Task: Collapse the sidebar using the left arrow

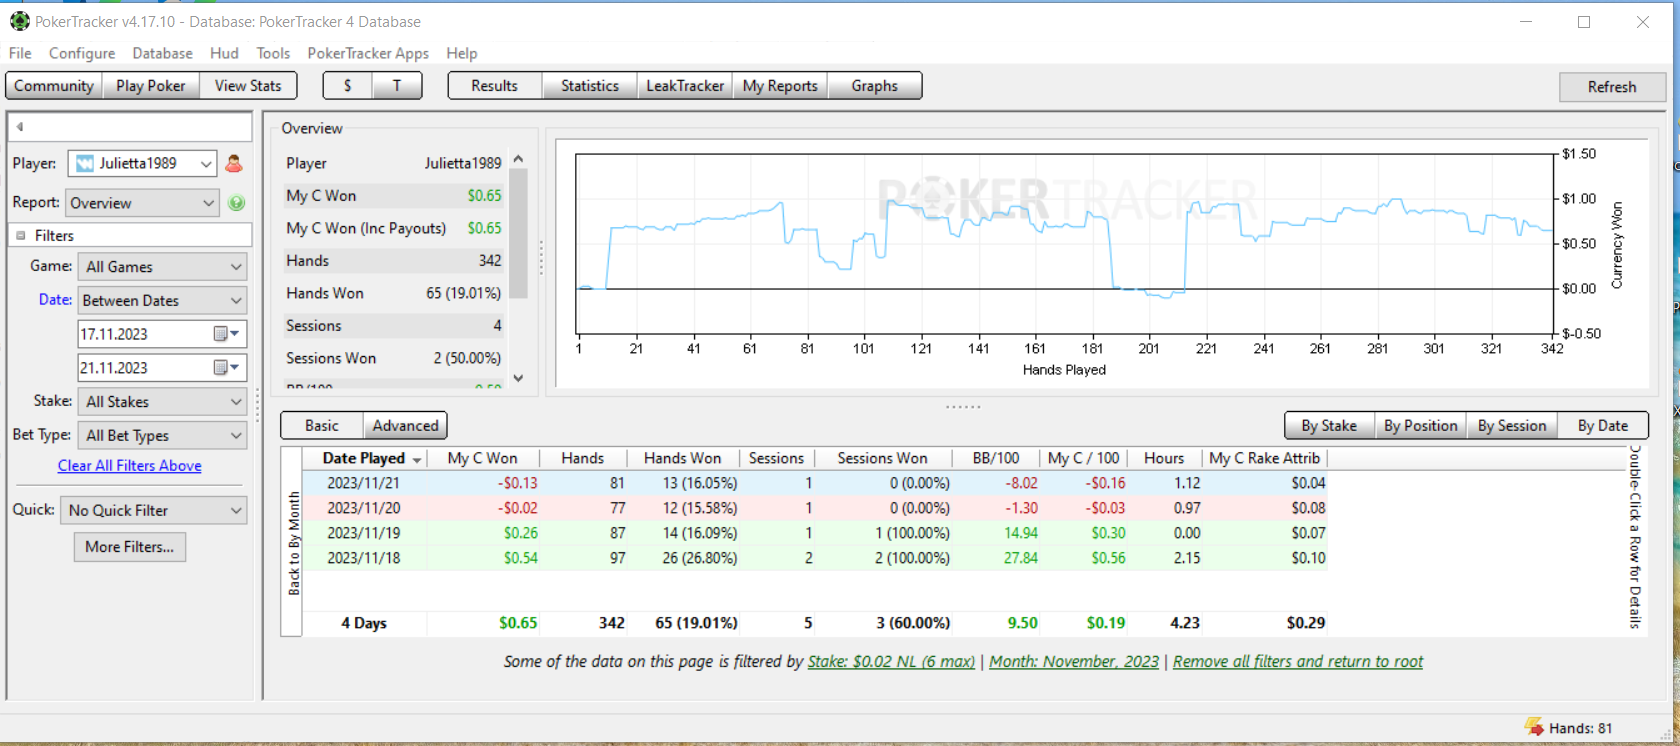Action: (20, 127)
